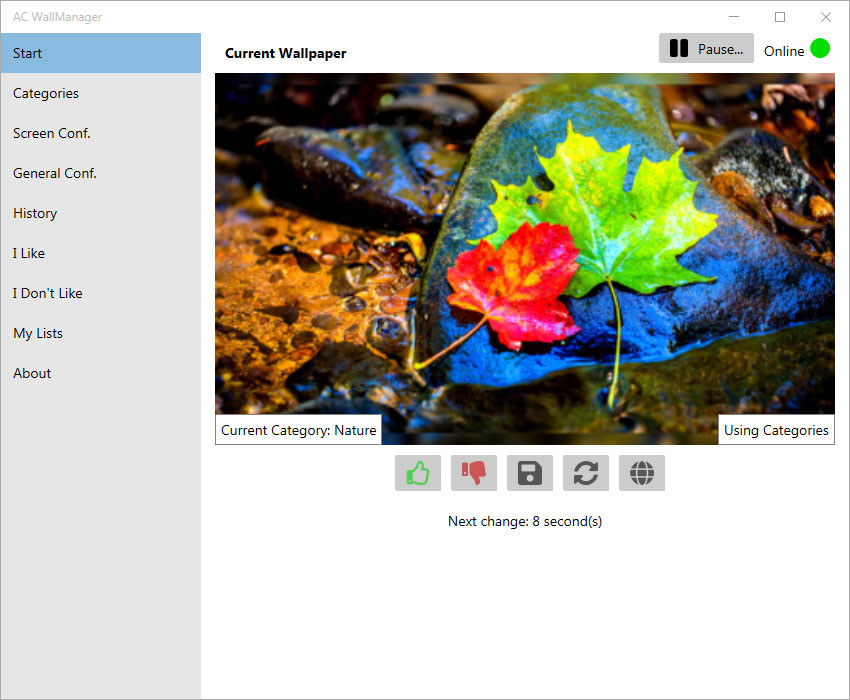Close the AC WallManager window
This screenshot has width=850, height=700.
tap(826, 17)
